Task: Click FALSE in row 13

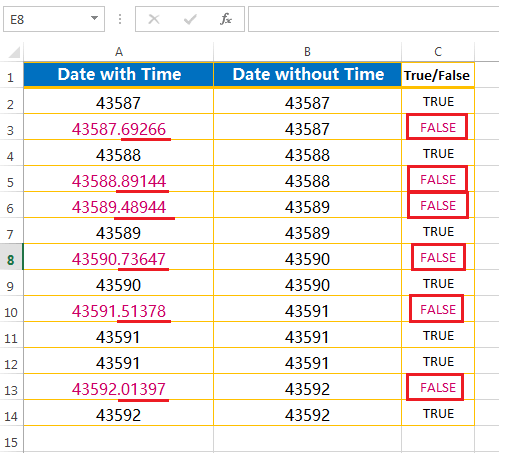Action: click(438, 387)
